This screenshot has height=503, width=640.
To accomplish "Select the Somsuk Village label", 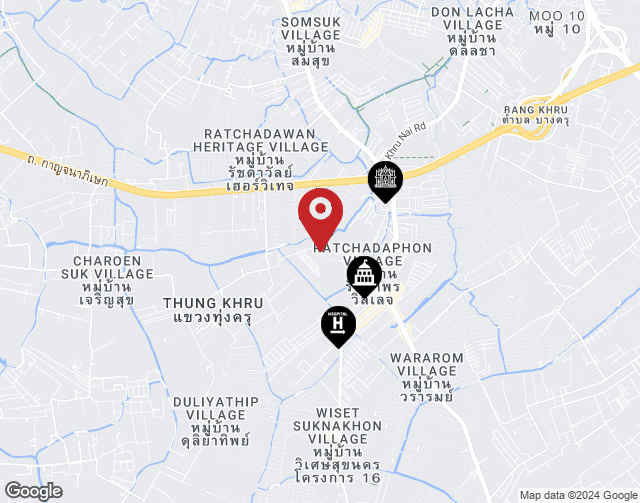I will click(x=311, y=41).
